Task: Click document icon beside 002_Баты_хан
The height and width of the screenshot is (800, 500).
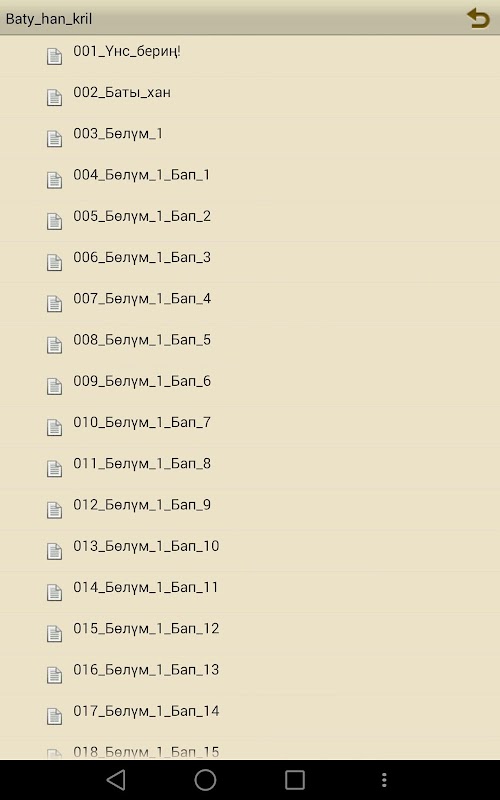Action: (55, 97)
